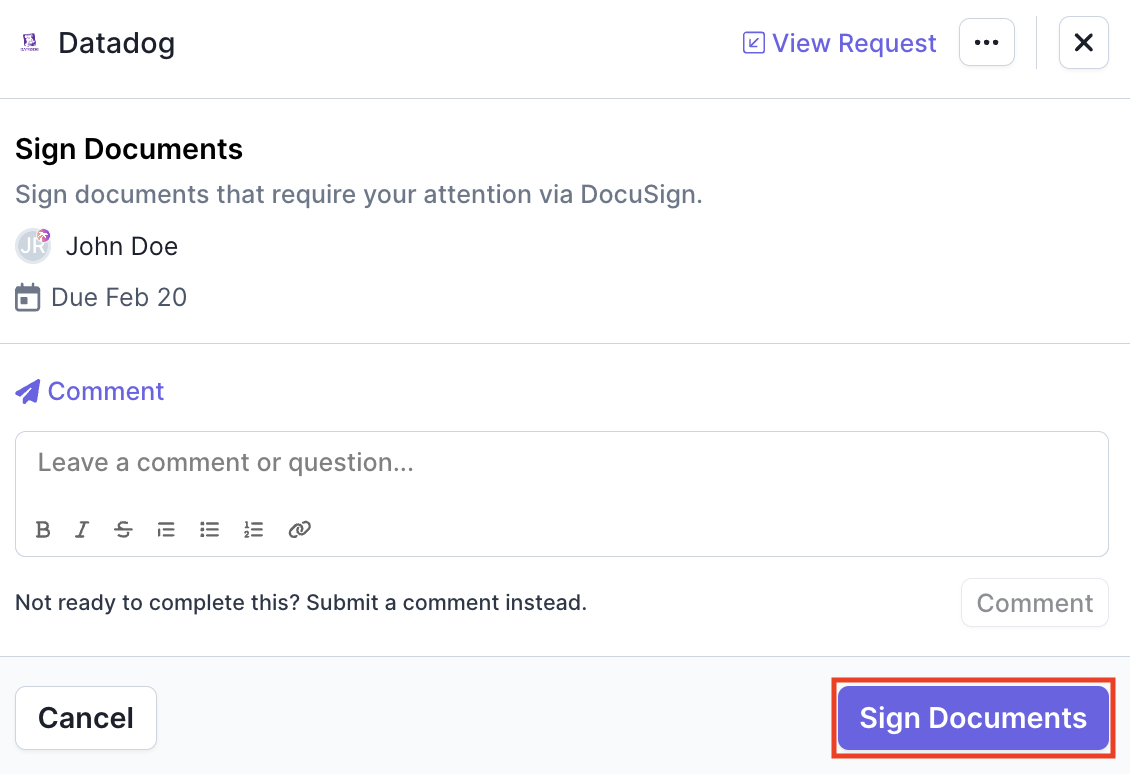
Task: Click the Sign Documents button
Action: tap(973, 718)
